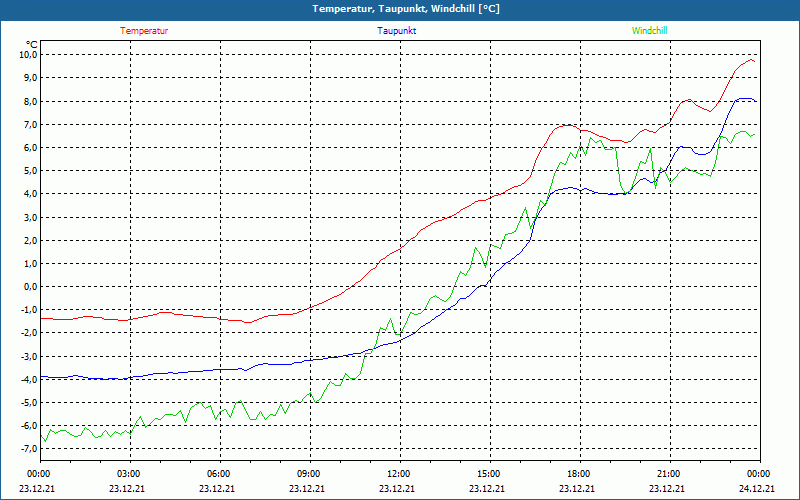Screen dimensions: 800x500
Task: Click the 15:00 time axis label
Action: pos(488,474)
